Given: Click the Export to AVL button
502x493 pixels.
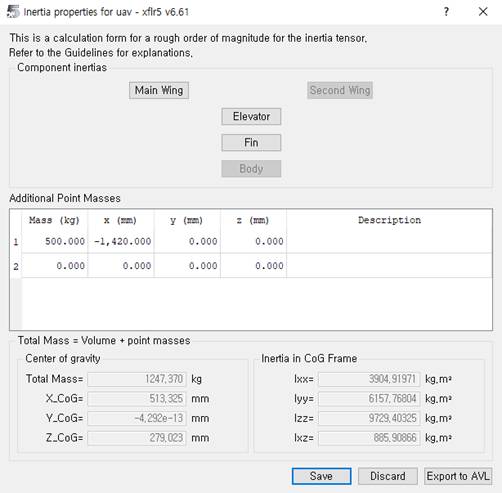Looking at the screenshot, I should click(x=458, y=476).
